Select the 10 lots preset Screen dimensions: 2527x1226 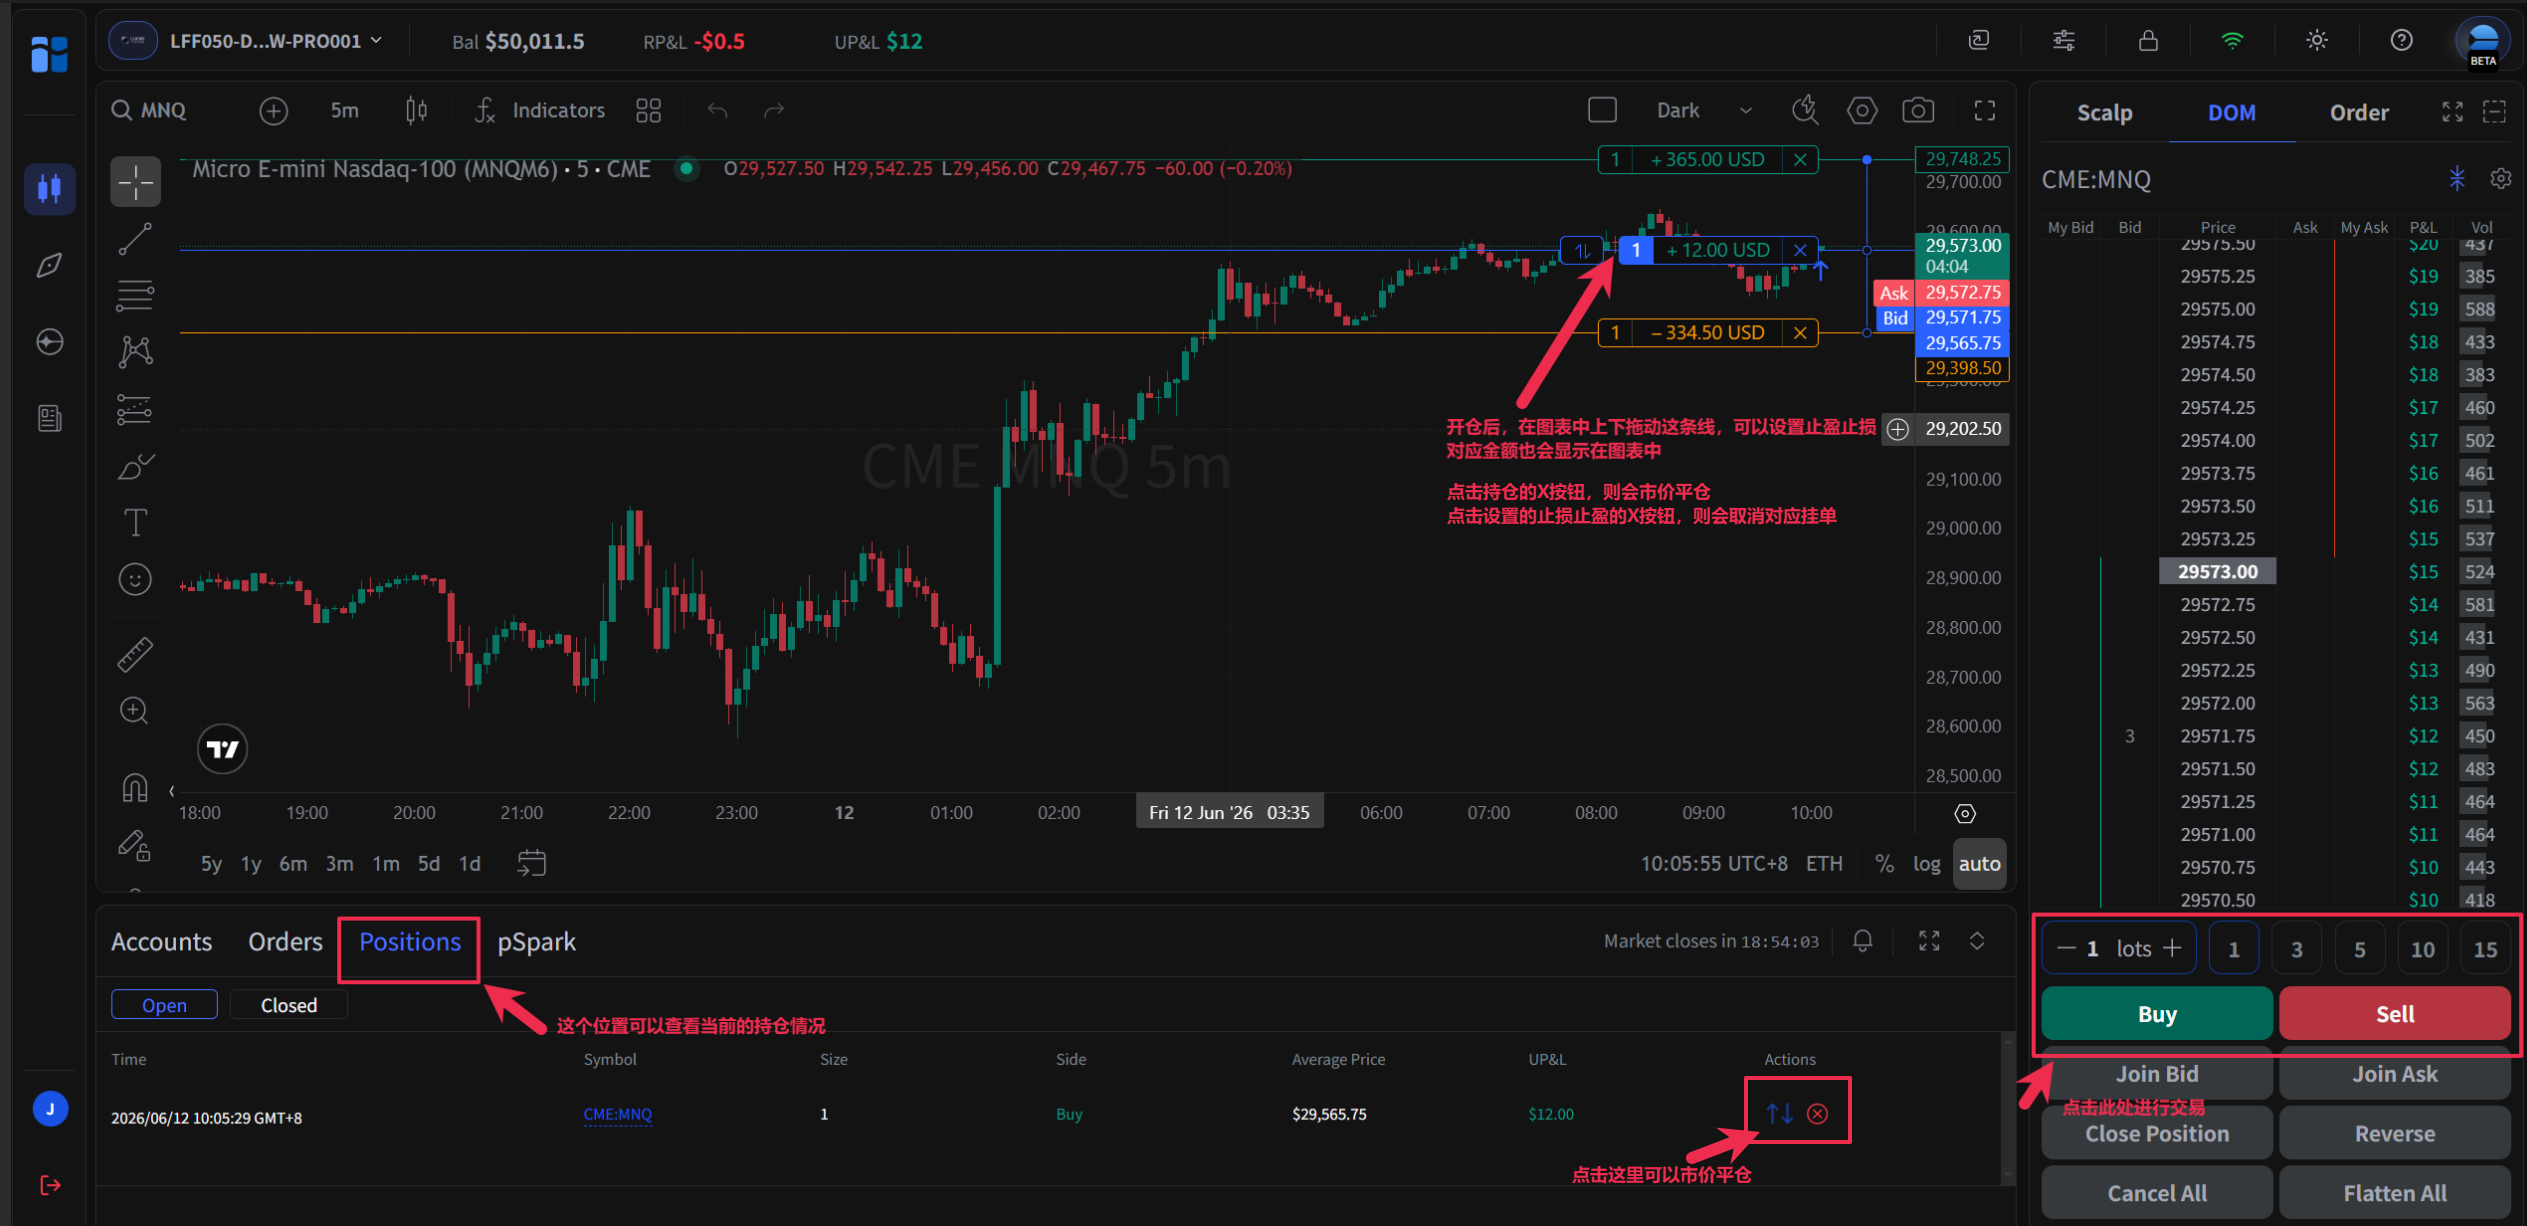tap(2423, 949)
